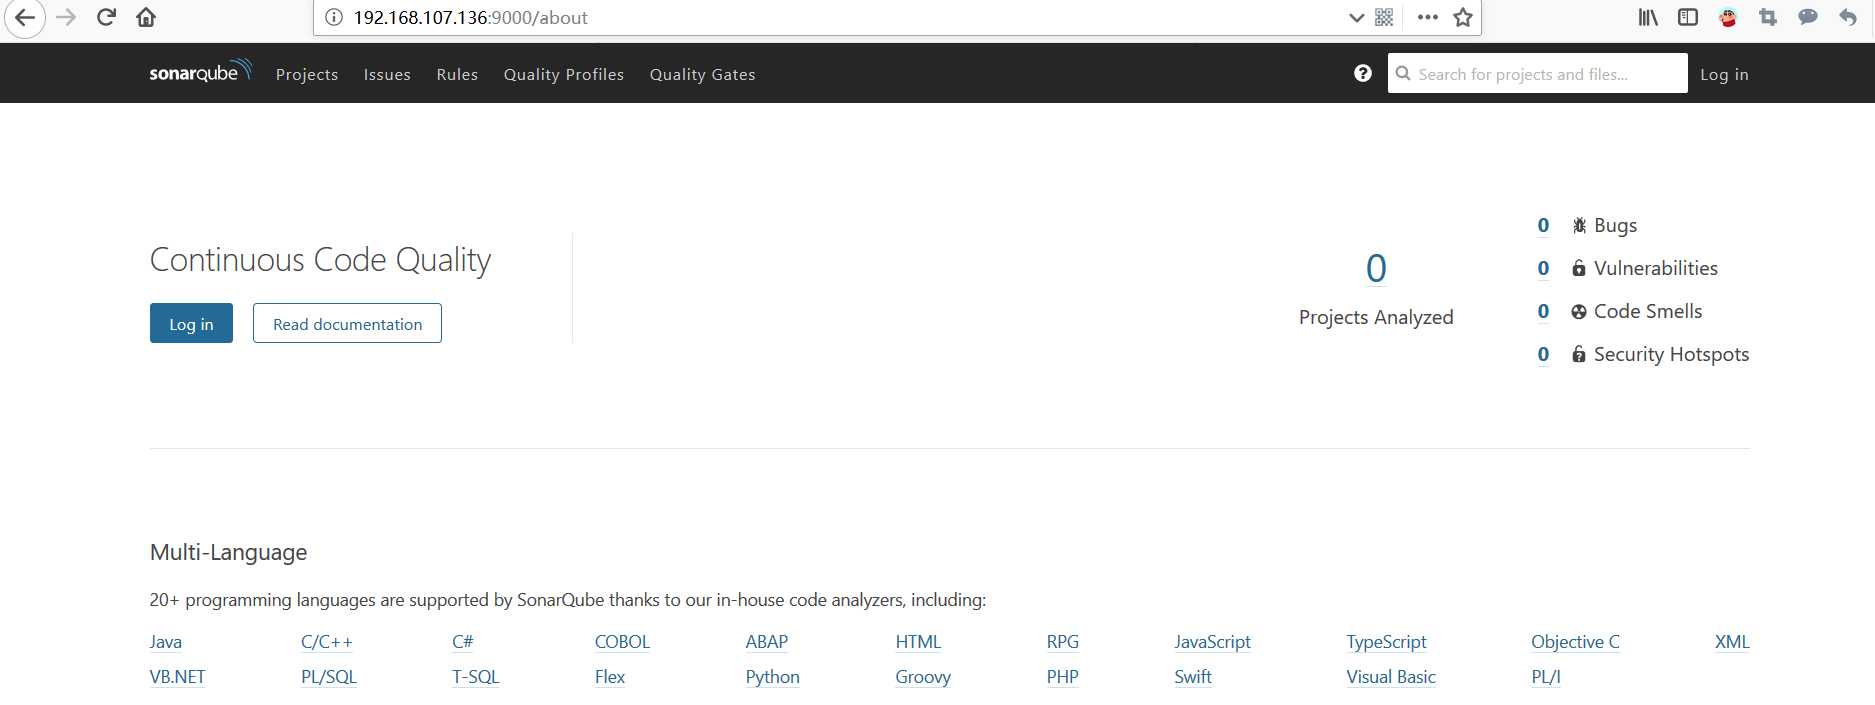The image size is (1875, 705).
Task: Open the PHP language link
Action: coord(1063,677)
